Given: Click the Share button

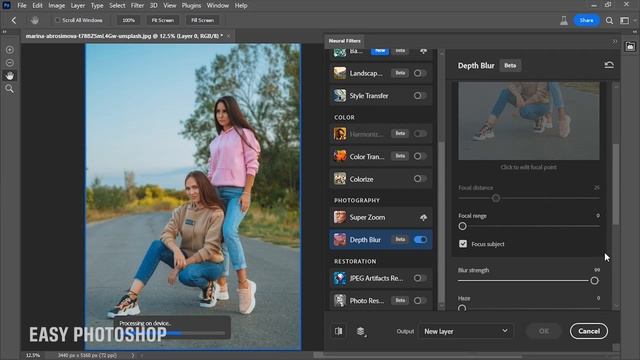Looking at the screenshot, I should pos(586,20).
